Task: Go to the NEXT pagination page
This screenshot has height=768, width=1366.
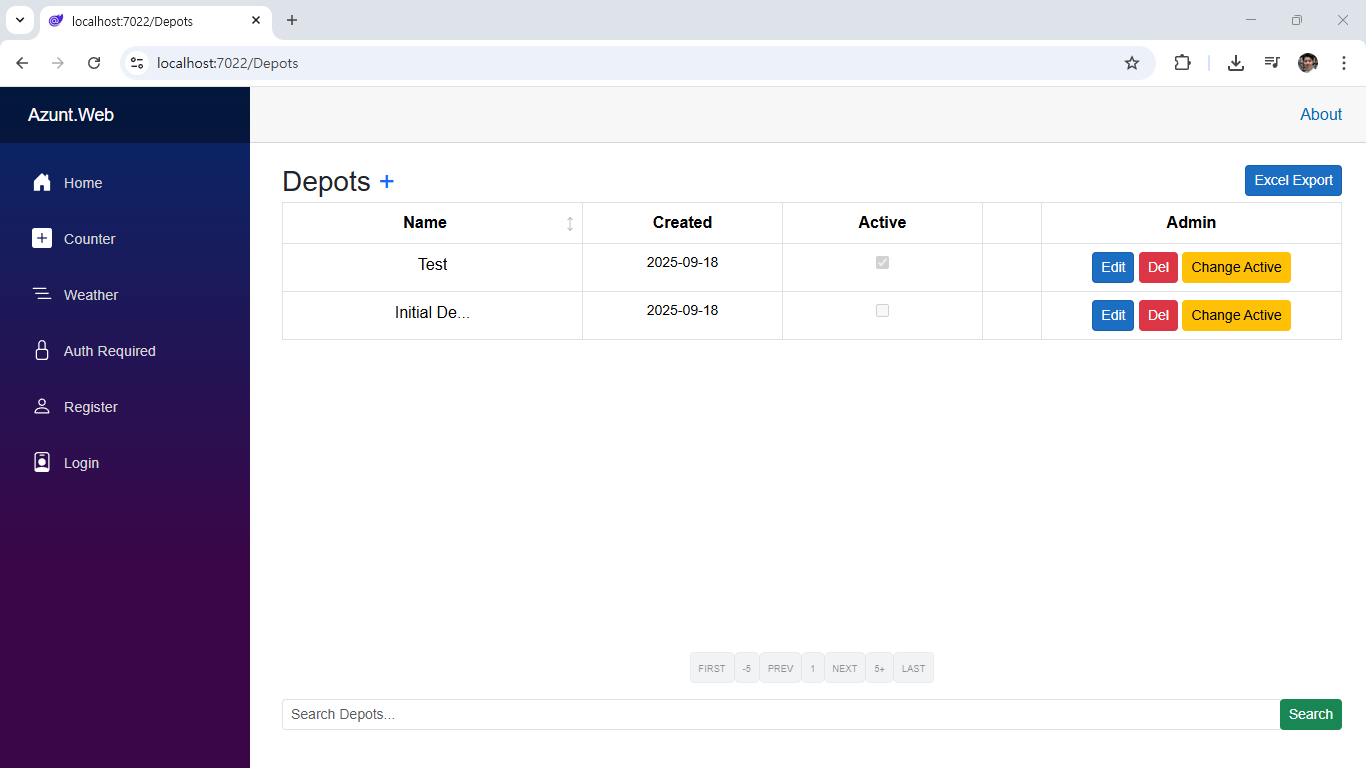Action: (845, 668)
